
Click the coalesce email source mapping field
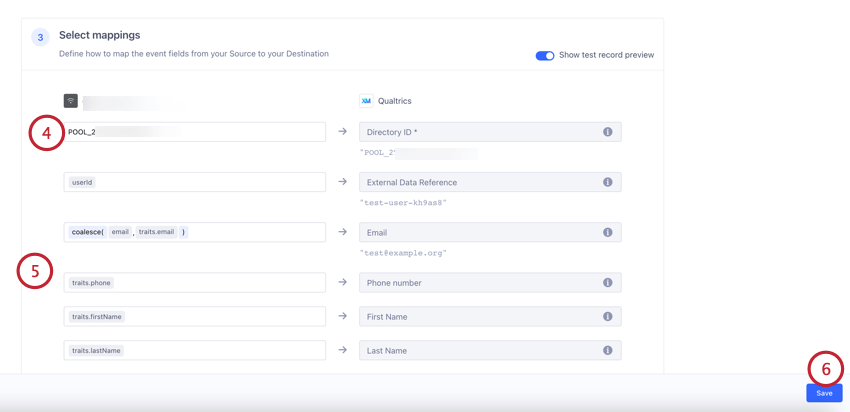click(x=250, y=232)
